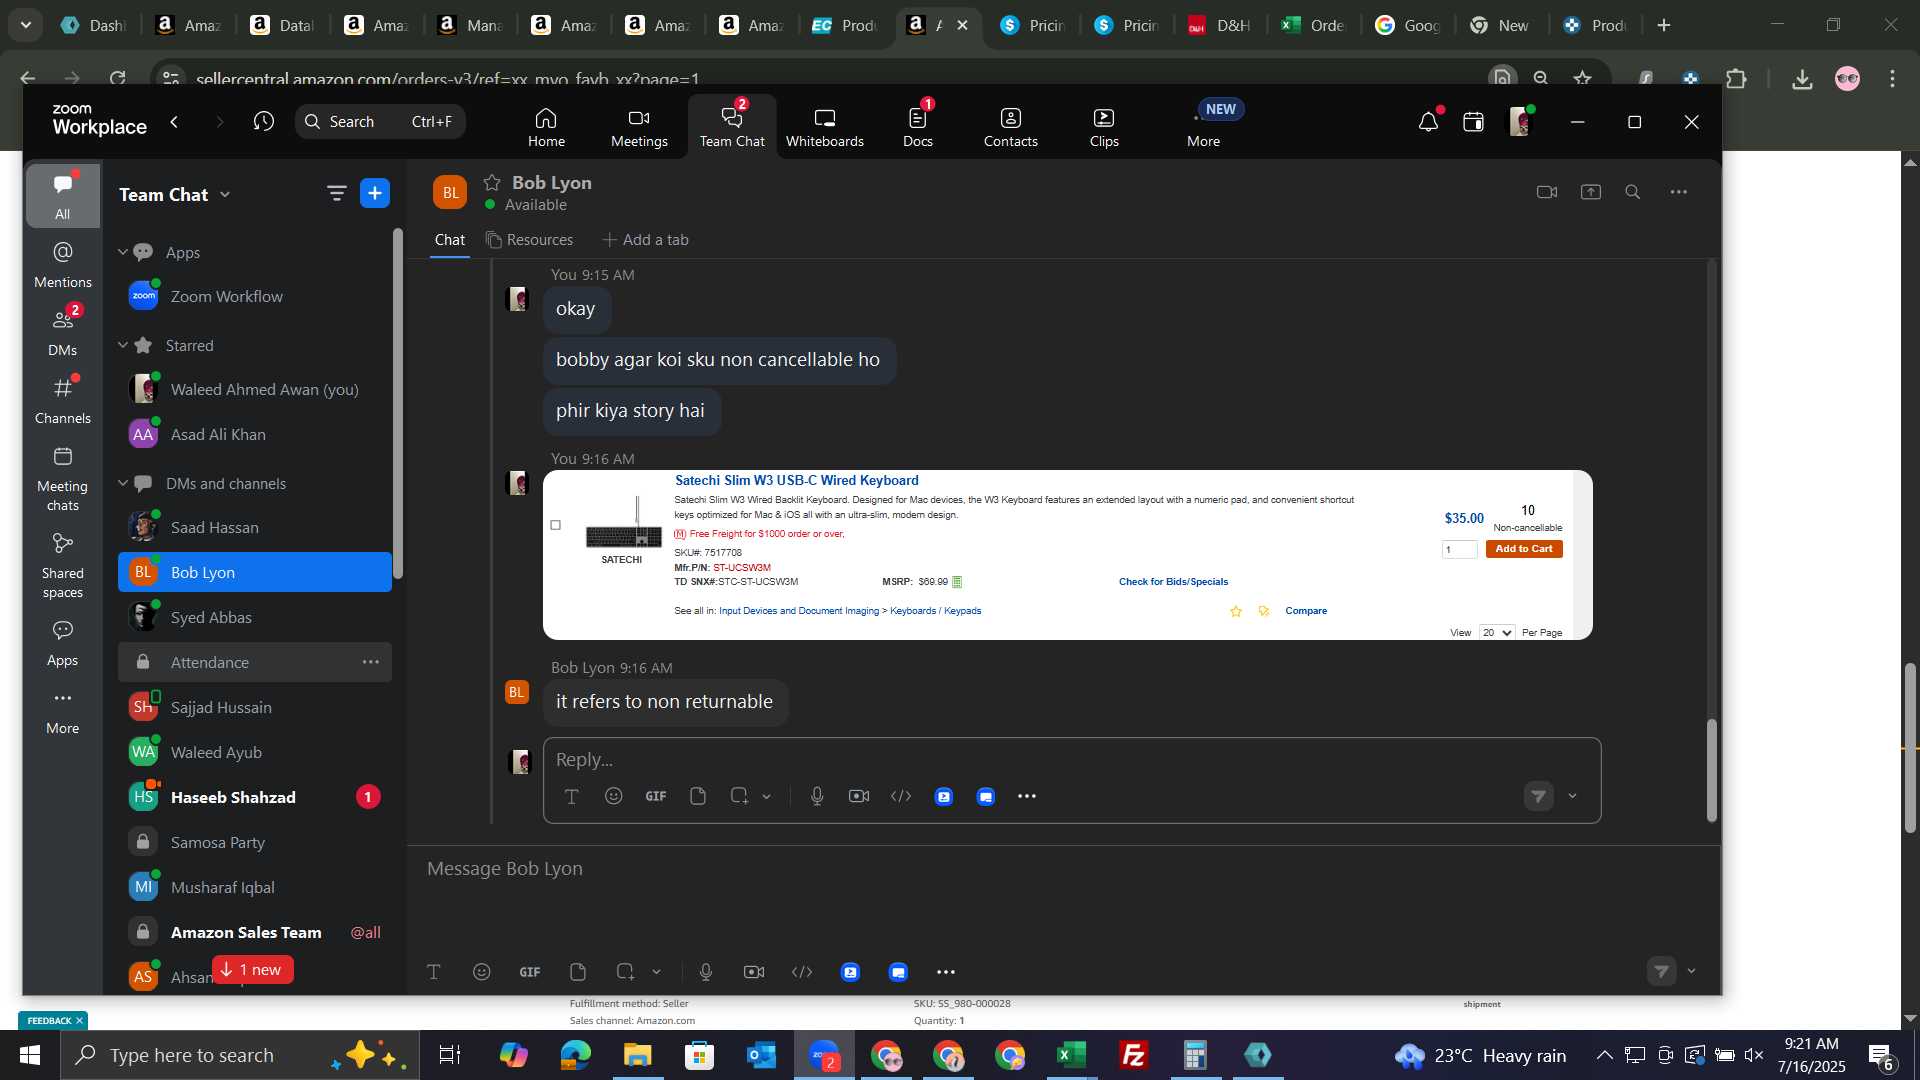Click the Zoom search box

pos(380,121)
